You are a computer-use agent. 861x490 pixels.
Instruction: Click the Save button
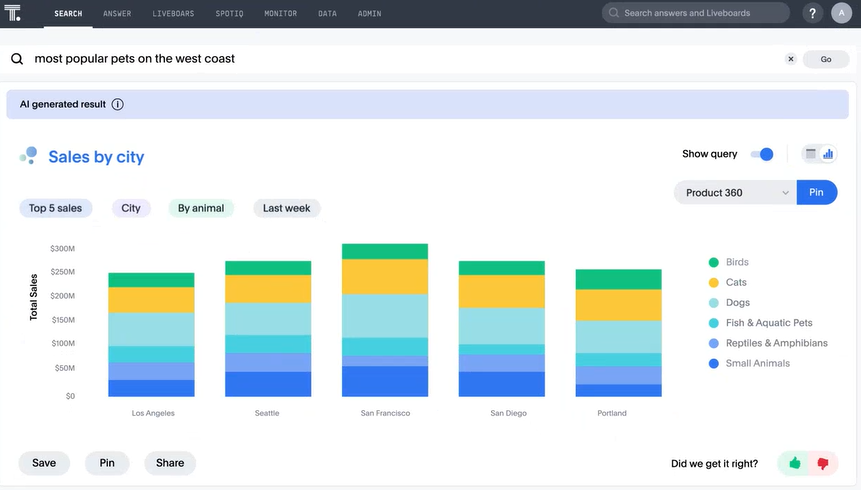coord(44,463)
